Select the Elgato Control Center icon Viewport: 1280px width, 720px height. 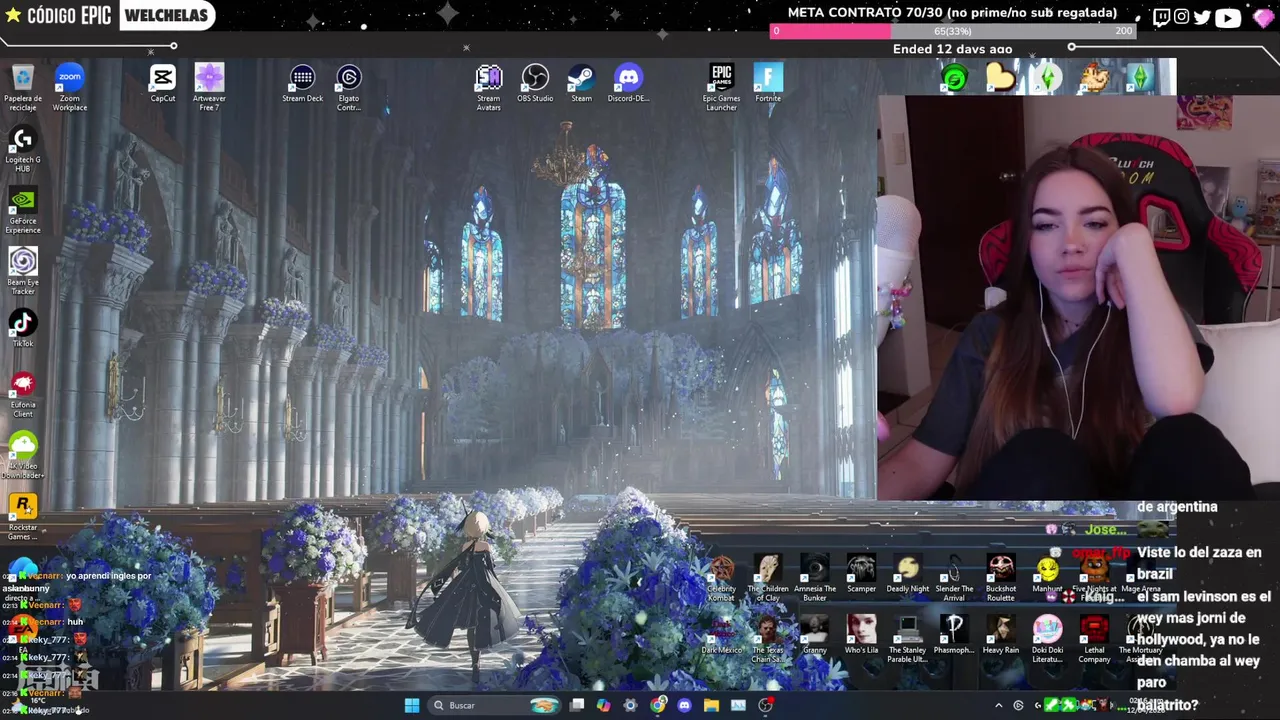pyautogui.click(x=348, y=87)
